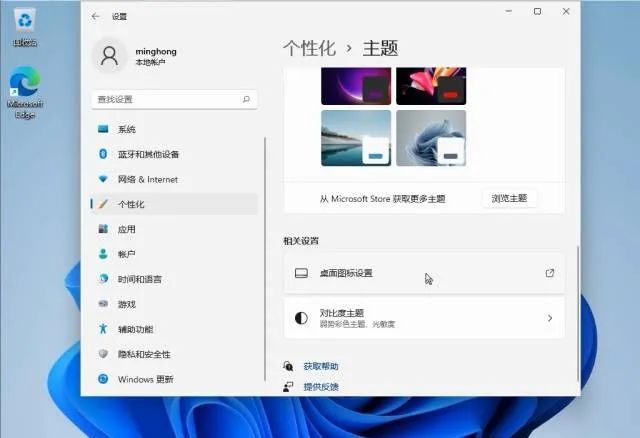Maximize the Settings window

(x=538, y=11)
